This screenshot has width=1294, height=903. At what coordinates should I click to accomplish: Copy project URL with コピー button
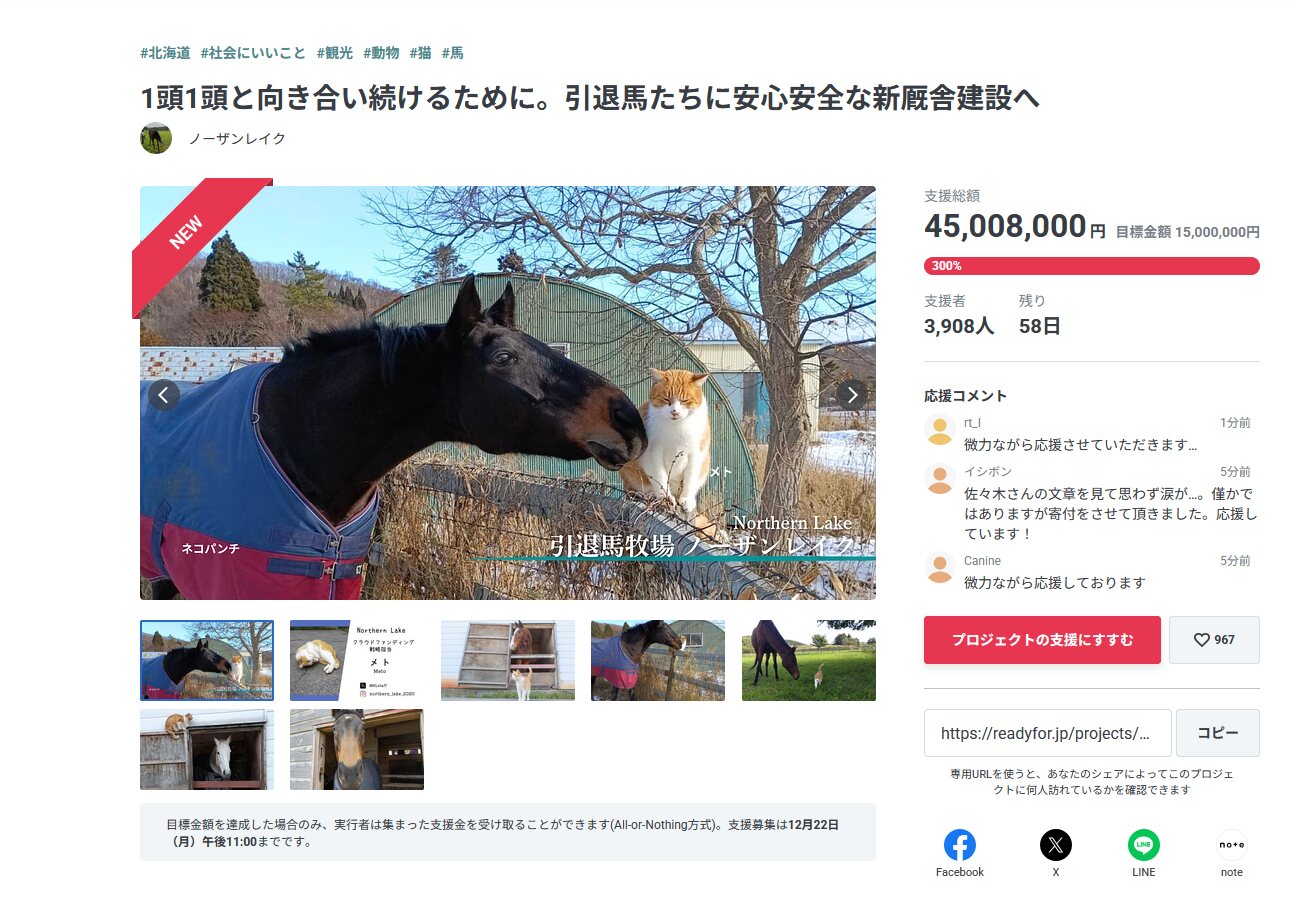pyautogui.click(x=1217, y=733)
